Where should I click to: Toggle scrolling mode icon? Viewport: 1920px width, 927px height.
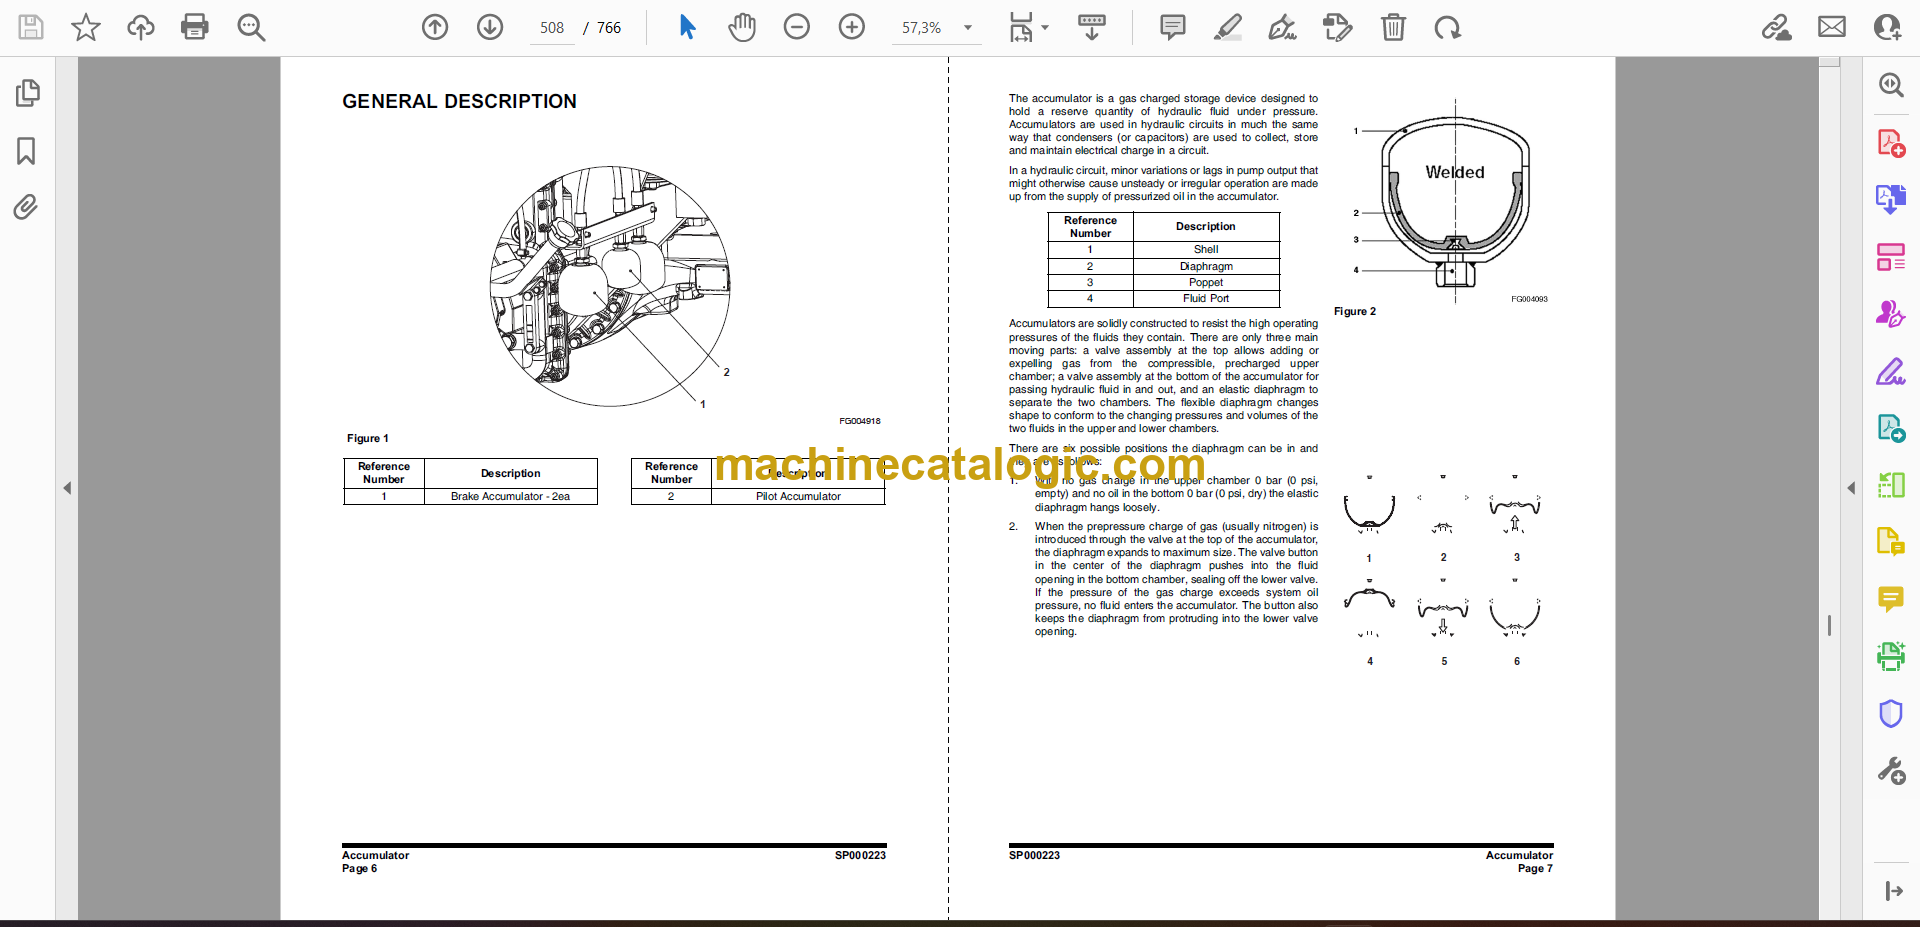[1092, 27]
